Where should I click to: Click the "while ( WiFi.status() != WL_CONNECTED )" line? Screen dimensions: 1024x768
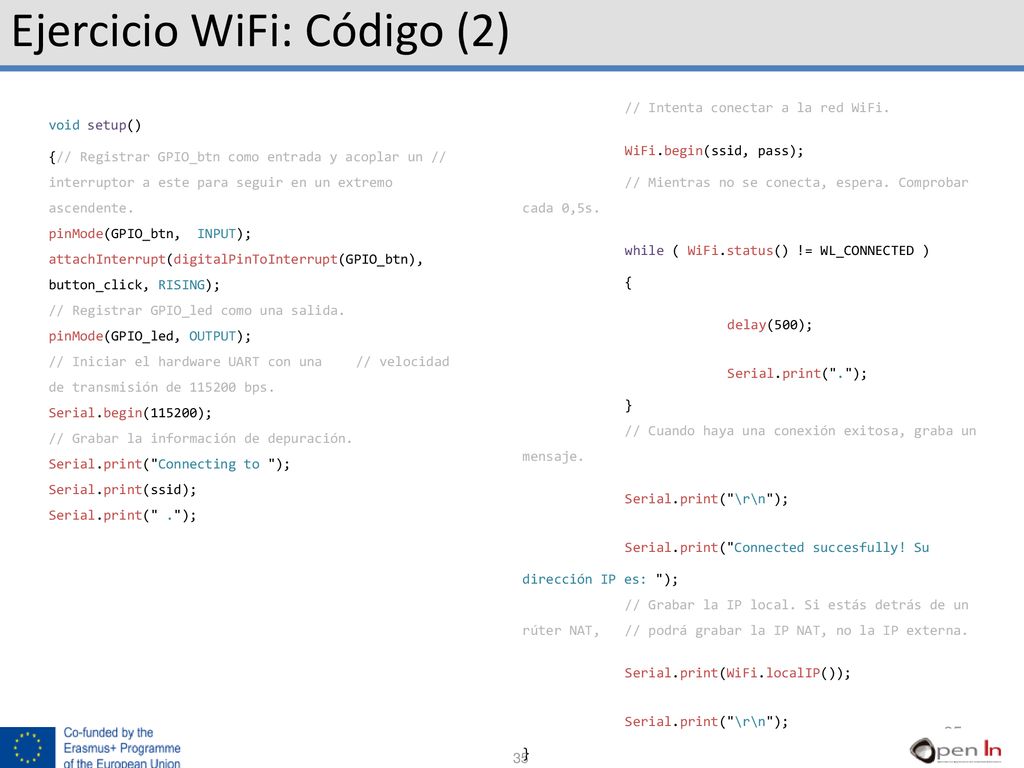pos(776,251)
